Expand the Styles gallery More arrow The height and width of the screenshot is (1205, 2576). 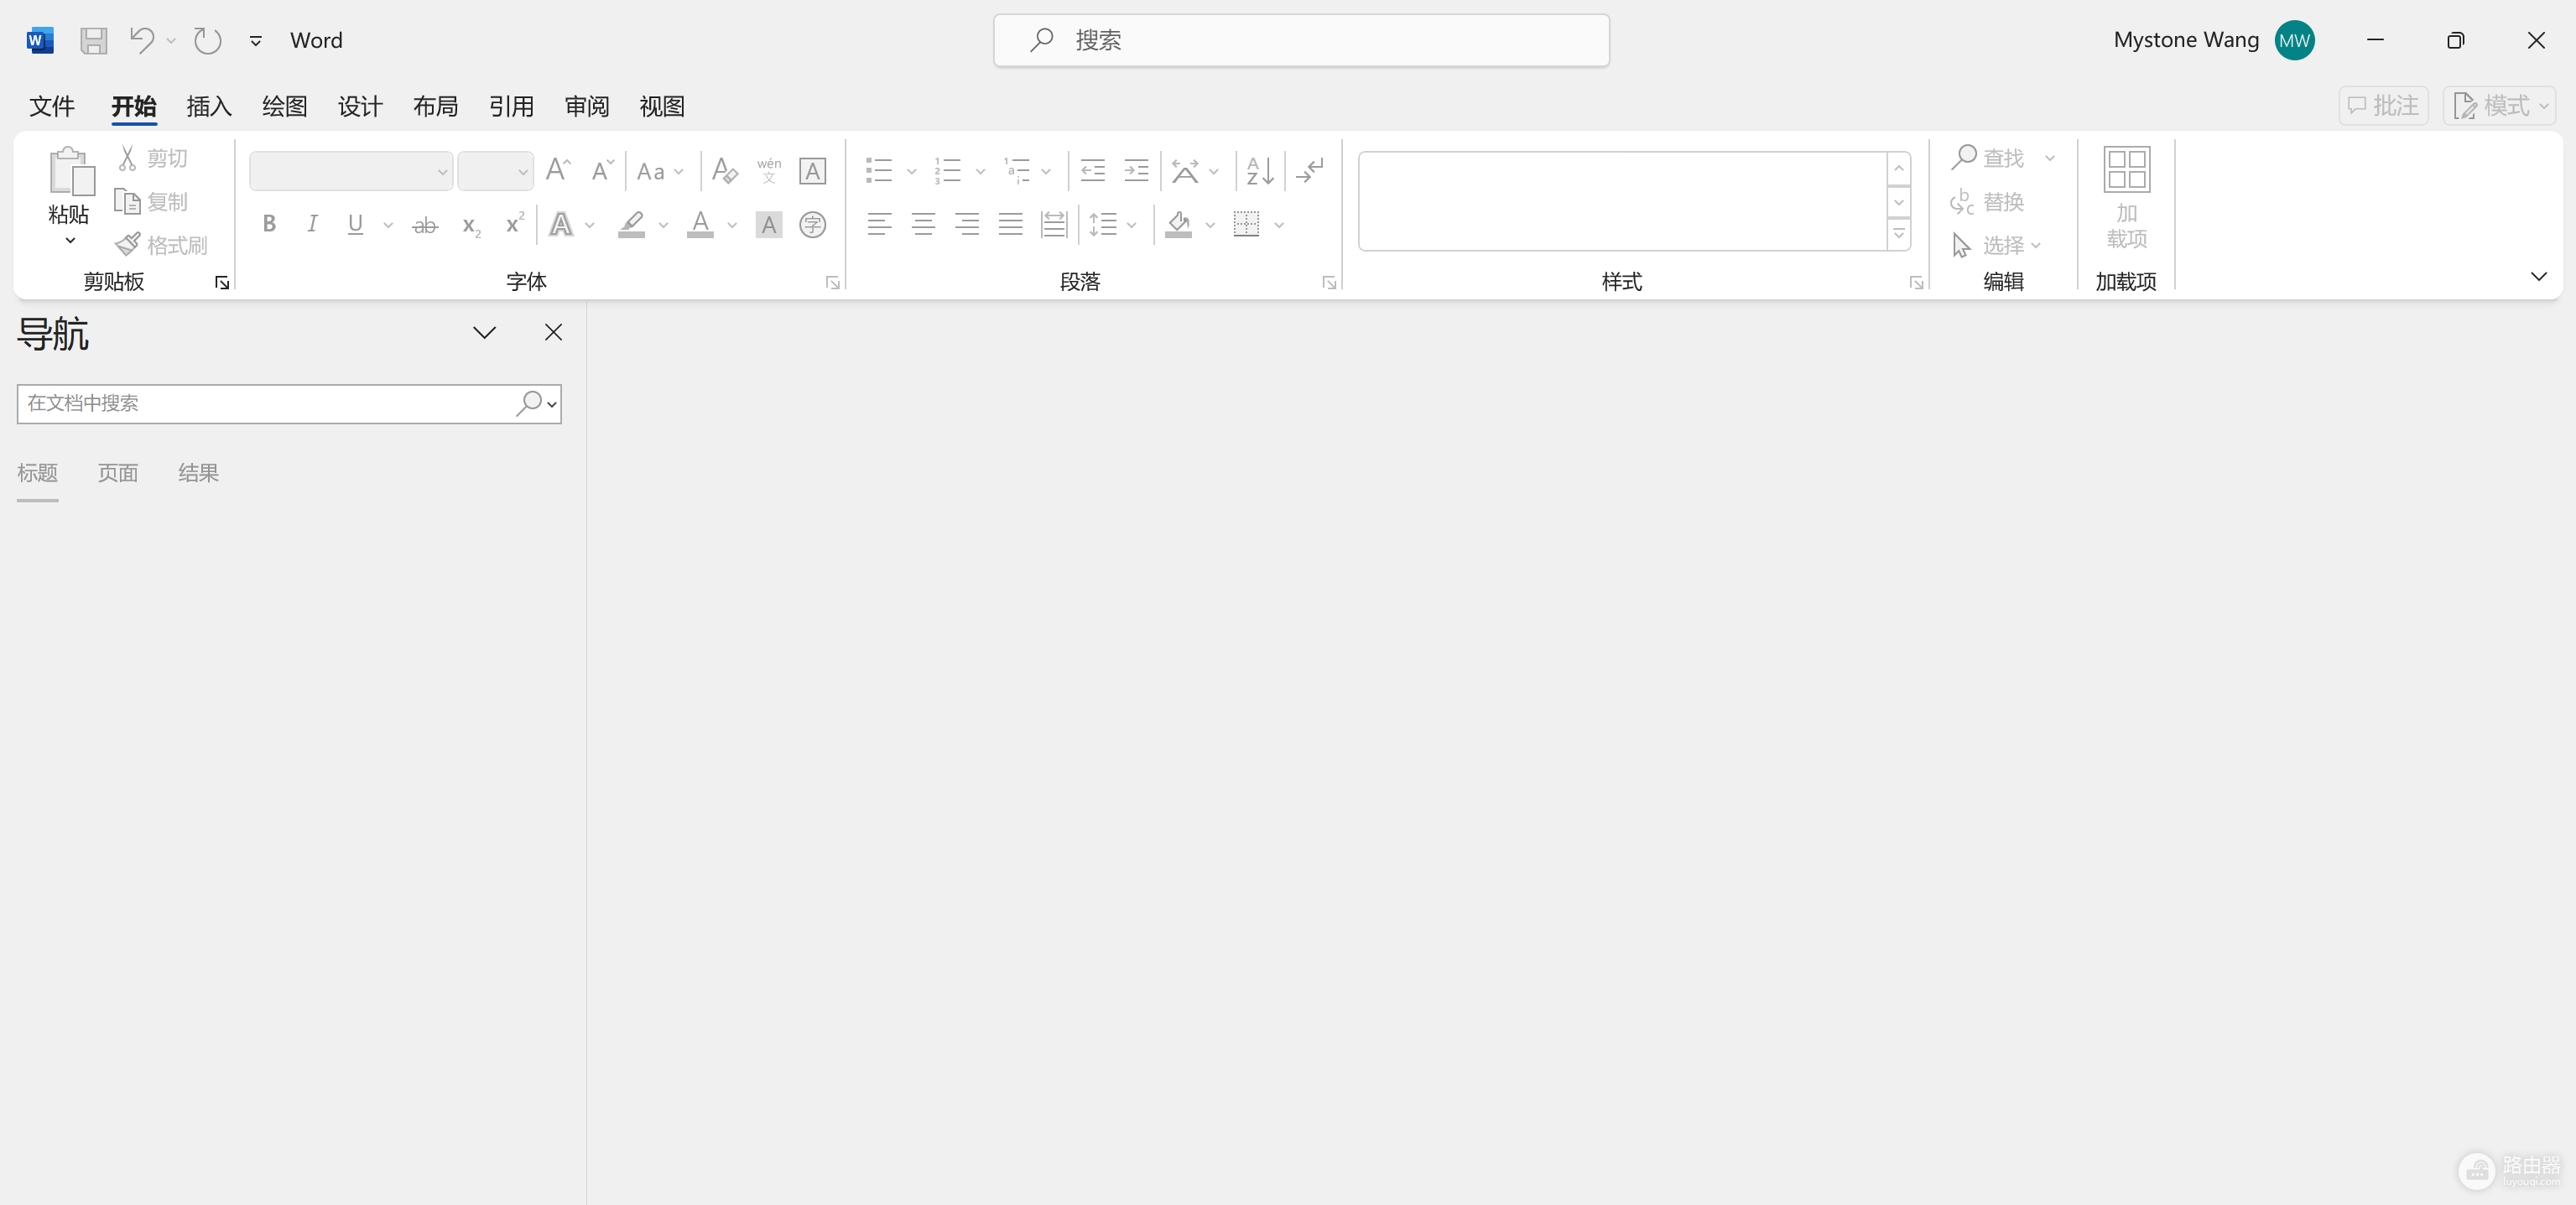point(1898,235)
